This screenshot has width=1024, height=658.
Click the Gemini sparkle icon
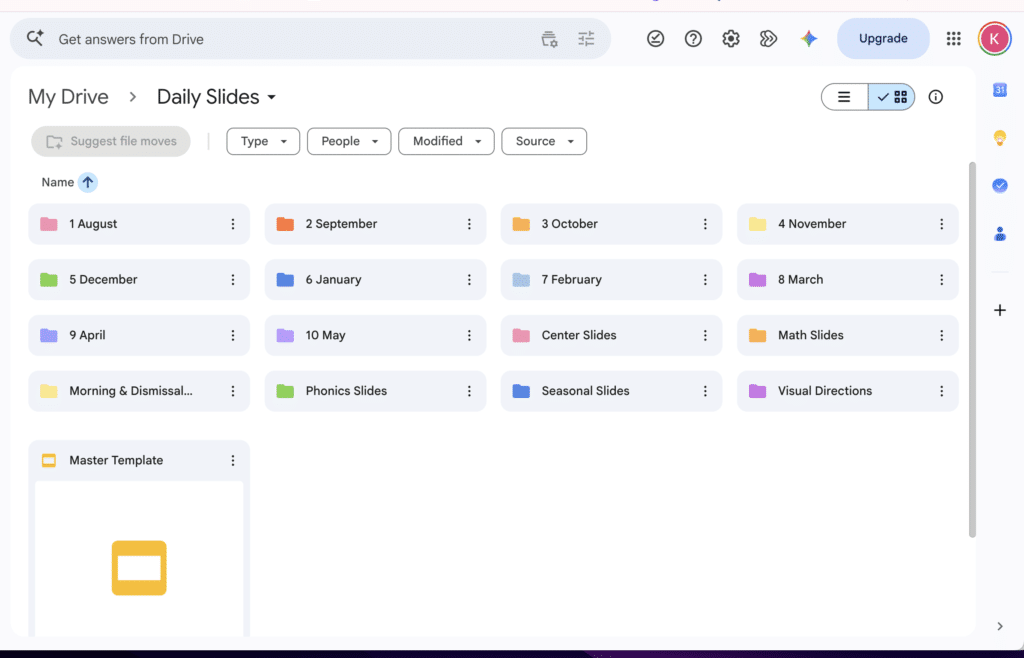click(x=808, y=39)
